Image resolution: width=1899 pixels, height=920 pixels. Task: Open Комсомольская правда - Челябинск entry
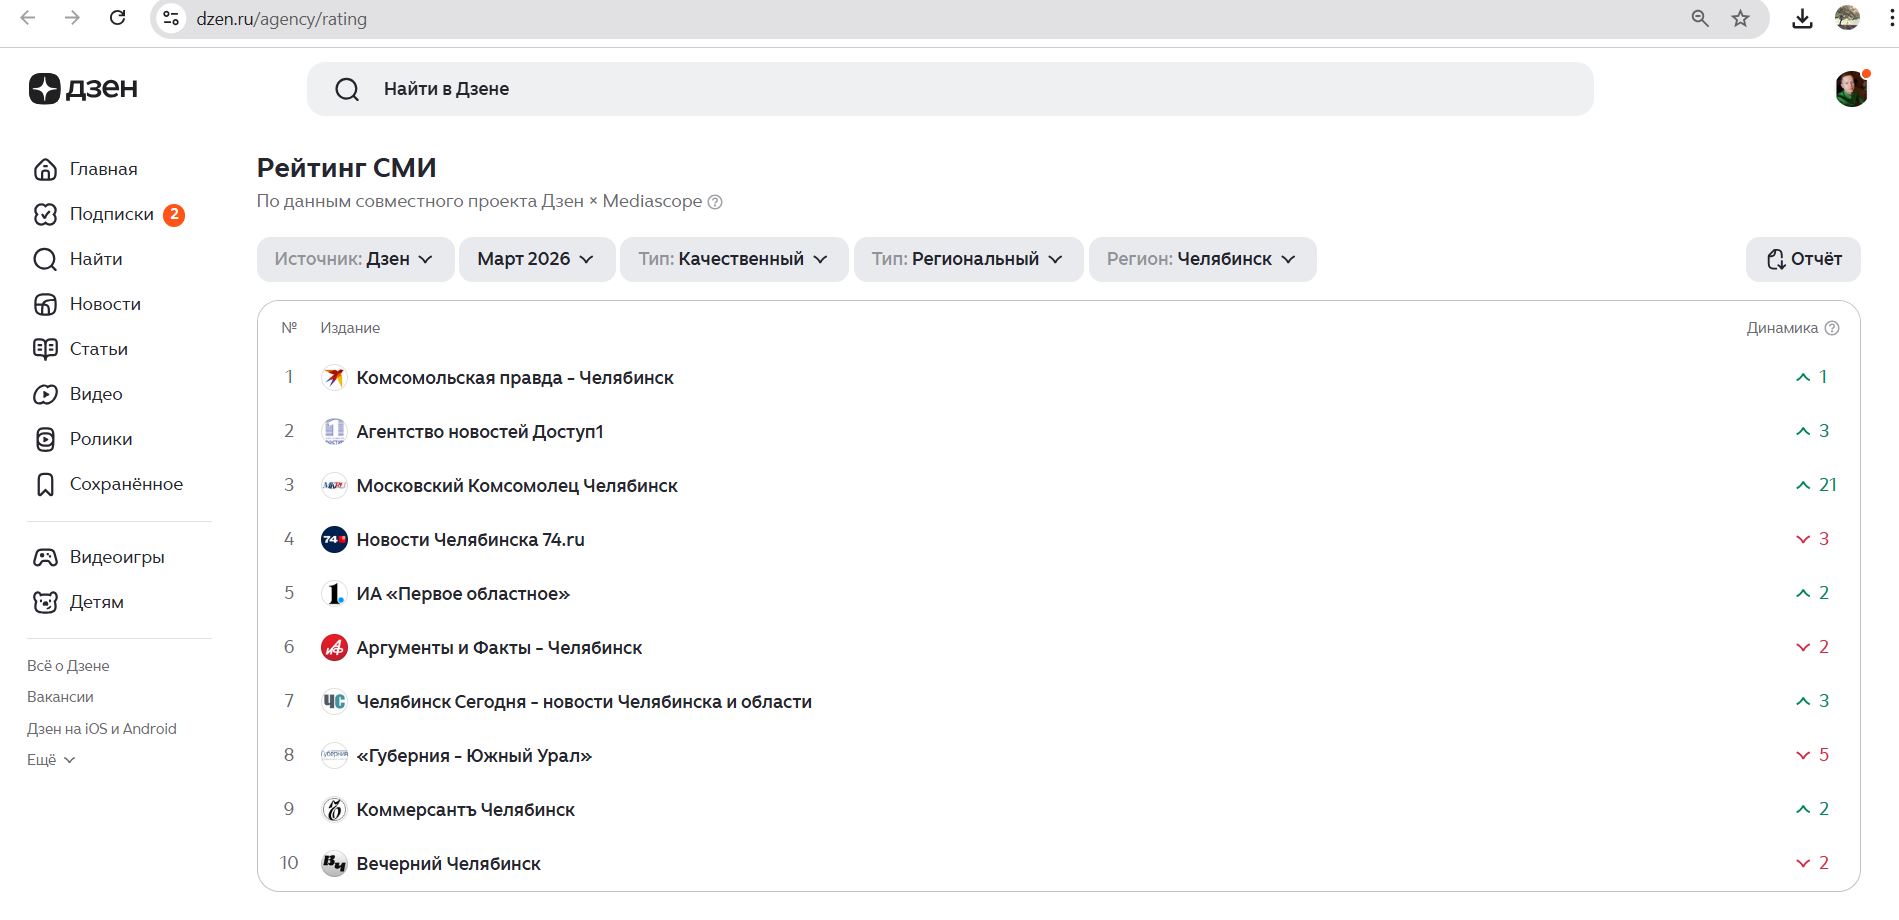click(x=514, y=378)
